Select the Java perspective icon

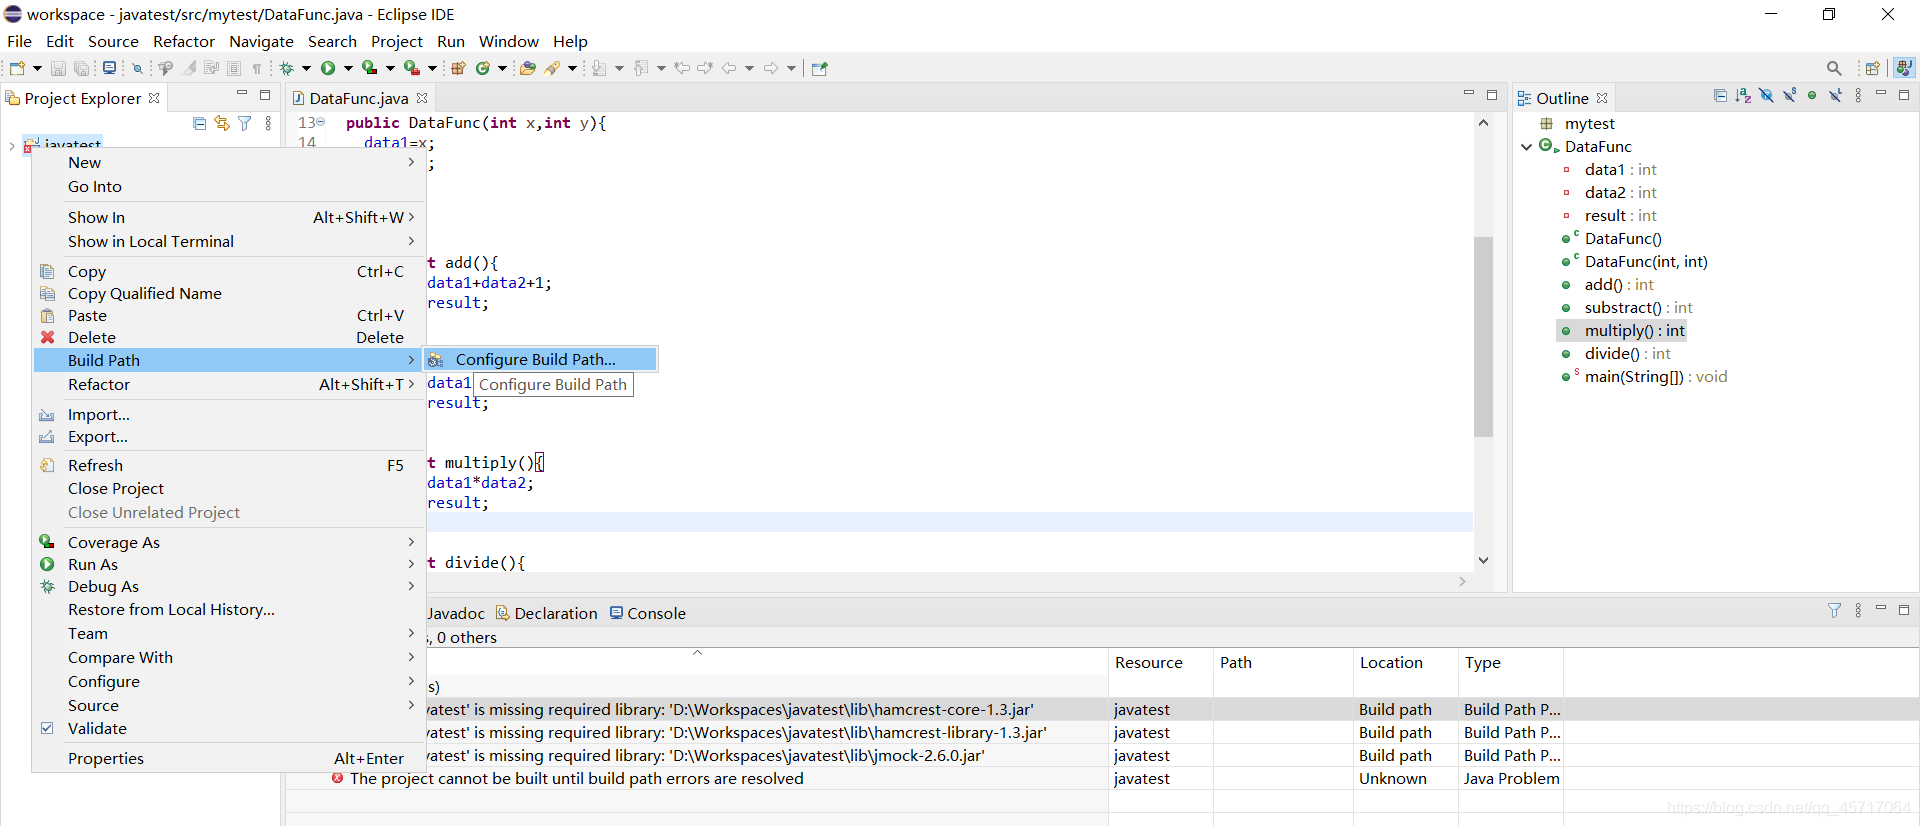point(1904,68)
